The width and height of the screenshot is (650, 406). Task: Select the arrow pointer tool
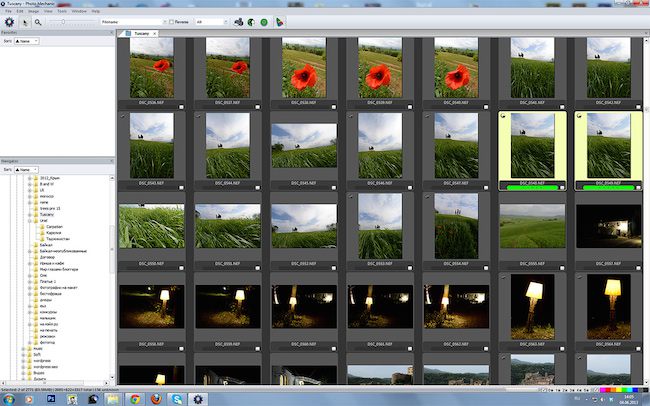pos(25,22)
